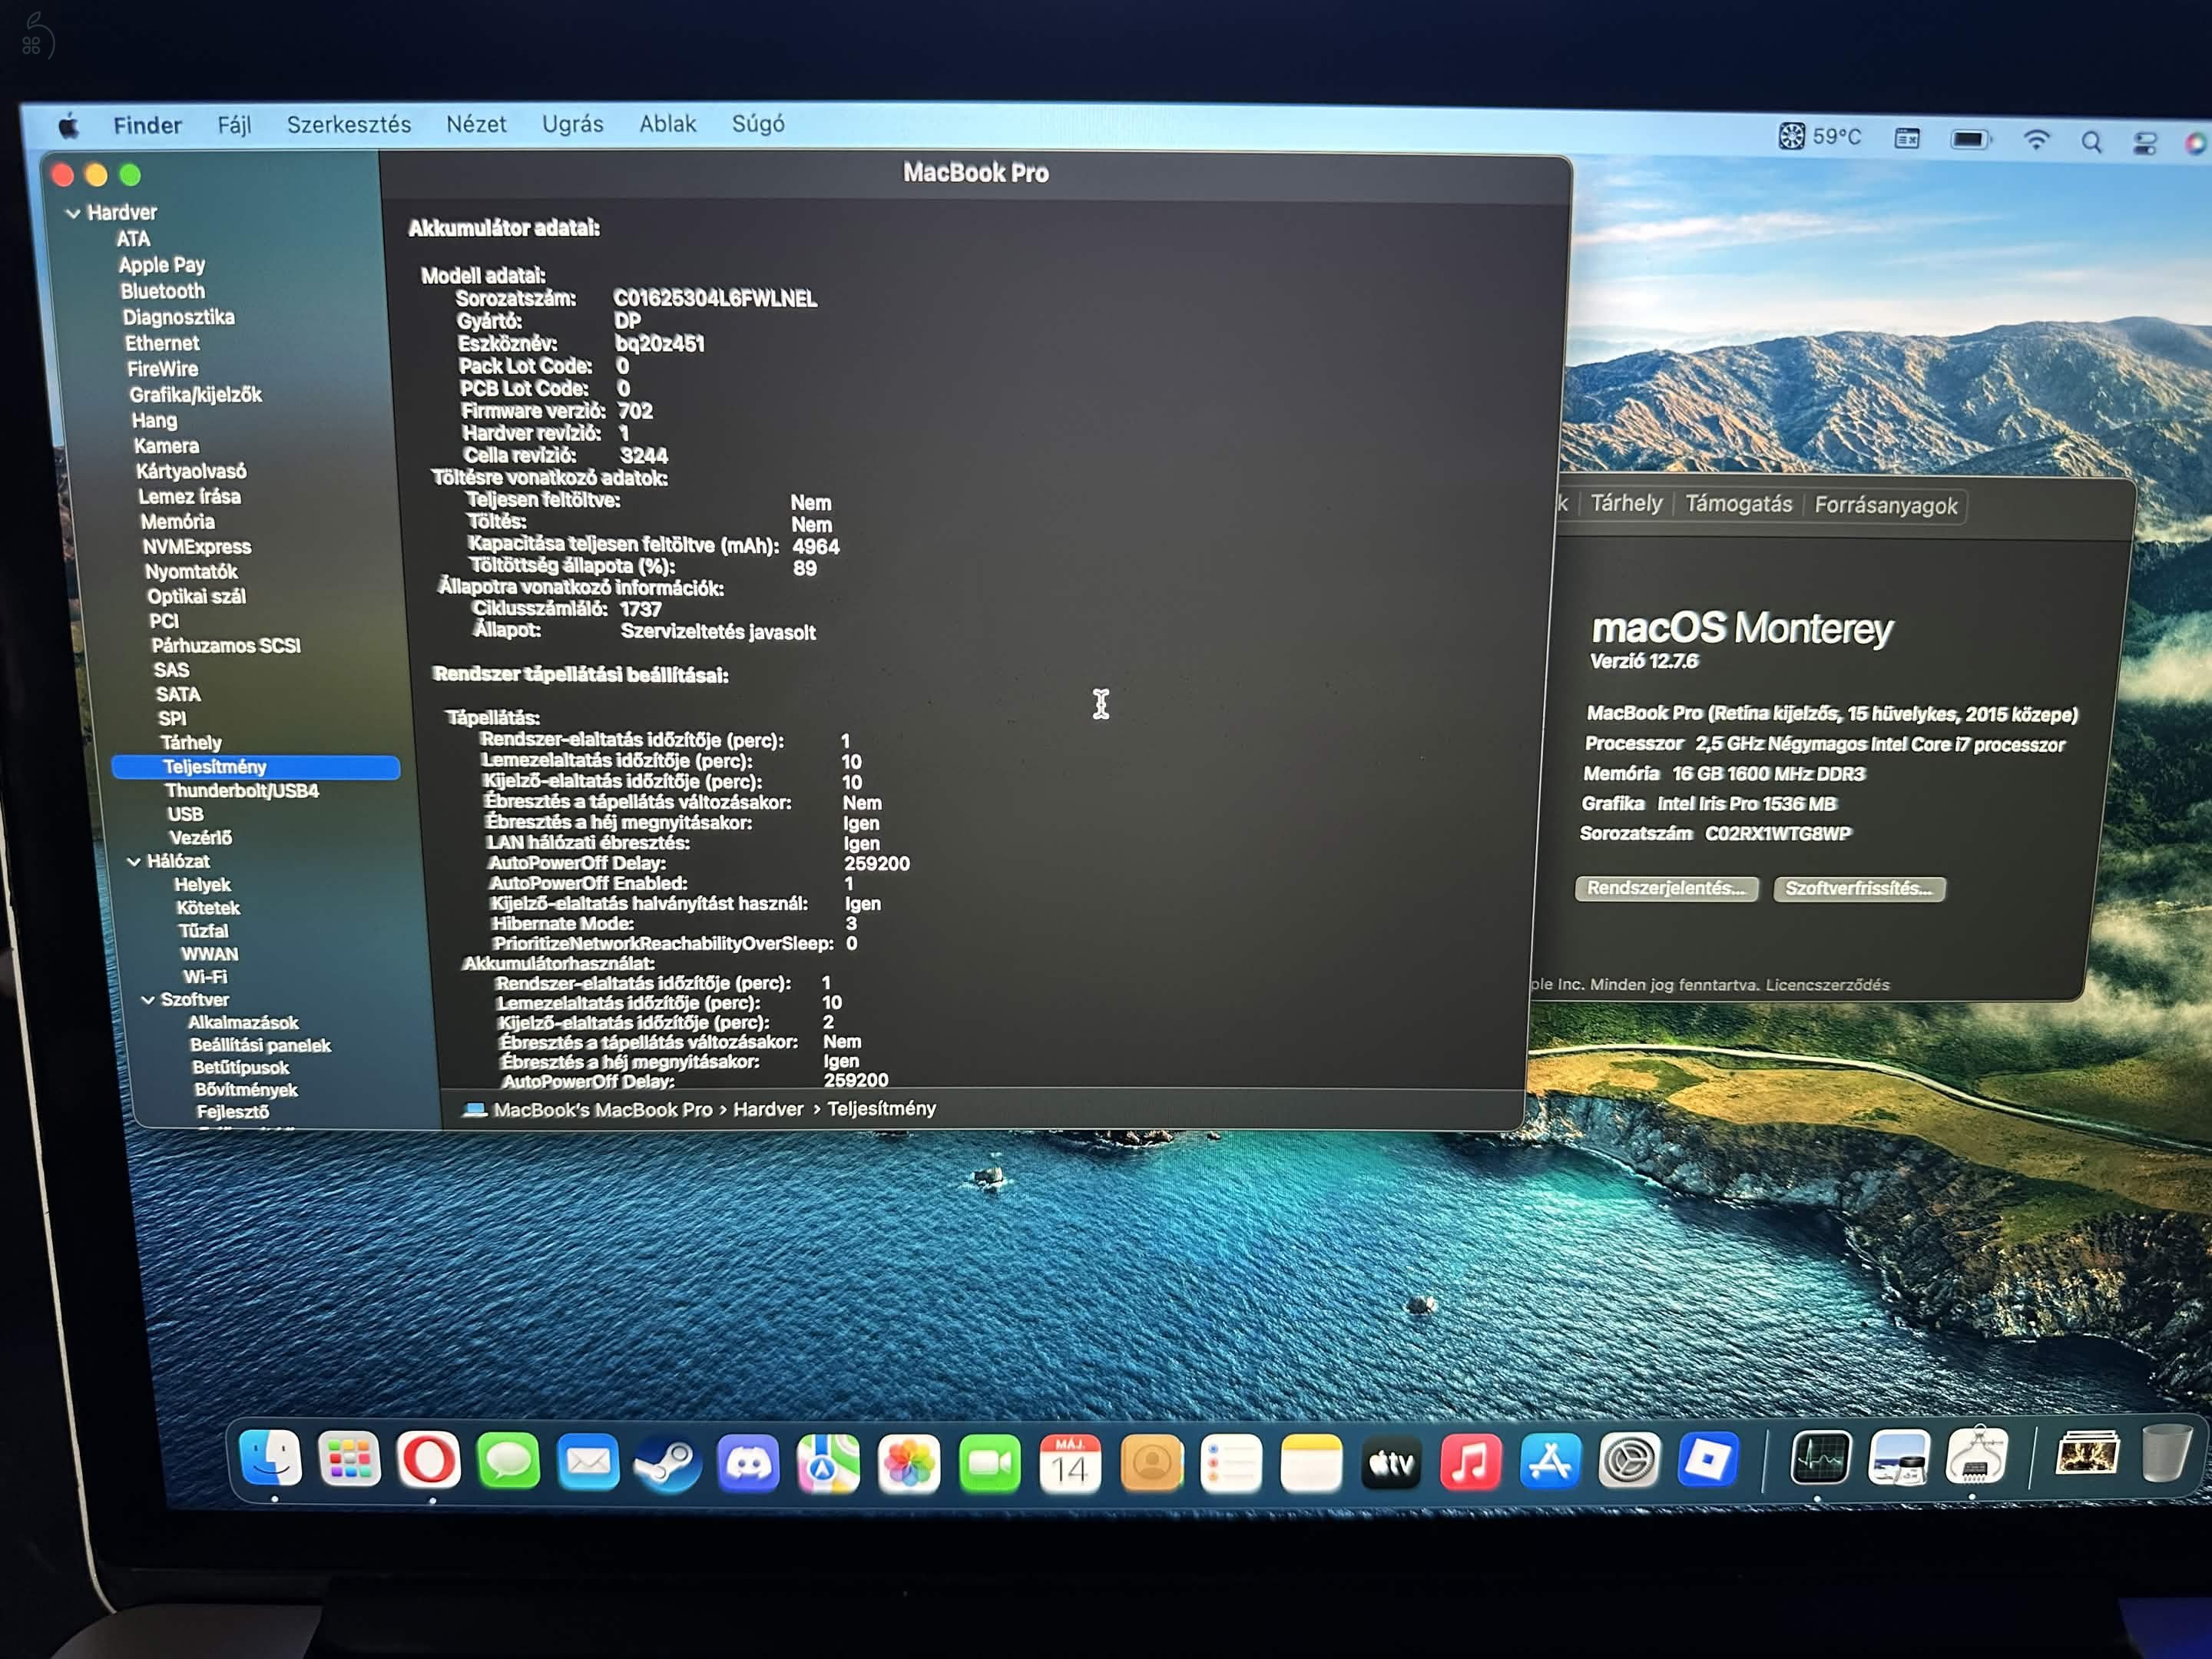Select Tárhely in the sidebar tree
The height and width of the screenshot is (1659, 2212).
click(x=190, y=742)
